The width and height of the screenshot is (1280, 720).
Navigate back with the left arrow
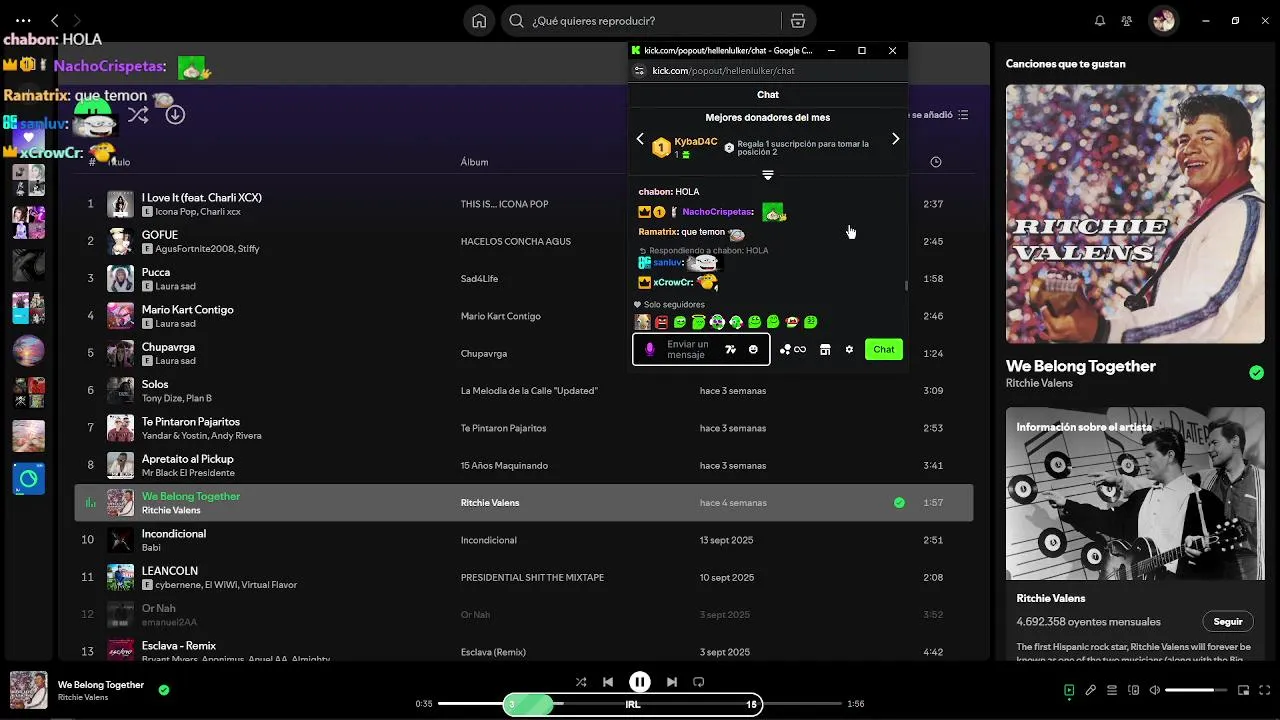(55, 20)
